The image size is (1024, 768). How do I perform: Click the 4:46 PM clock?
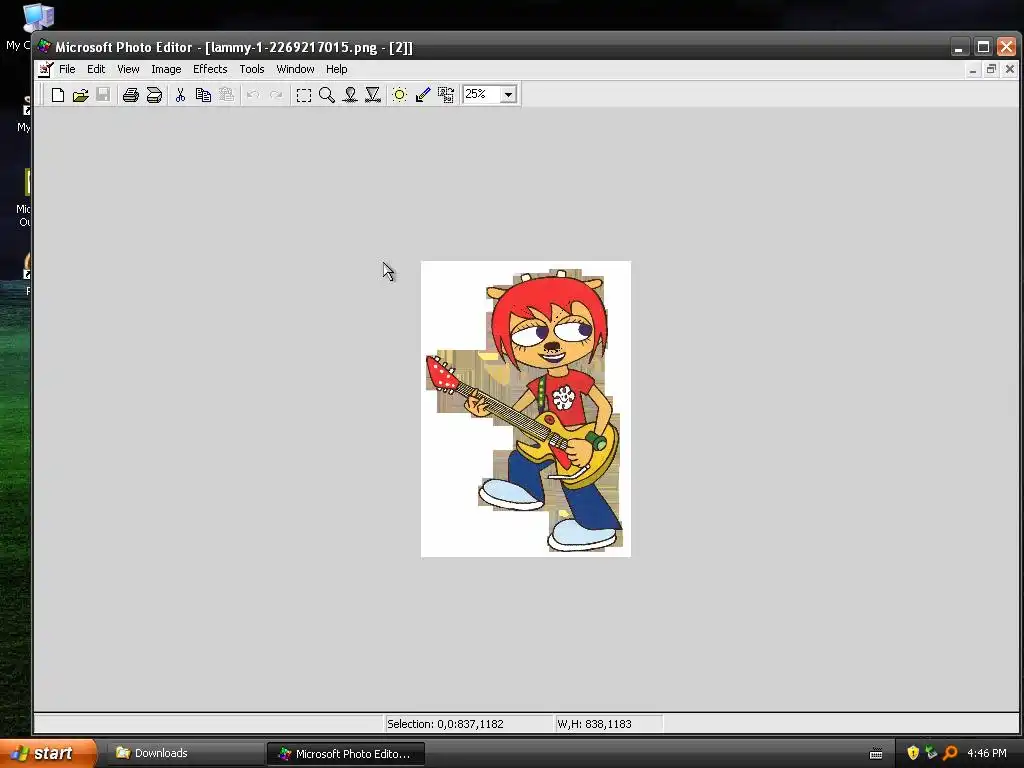987,753
